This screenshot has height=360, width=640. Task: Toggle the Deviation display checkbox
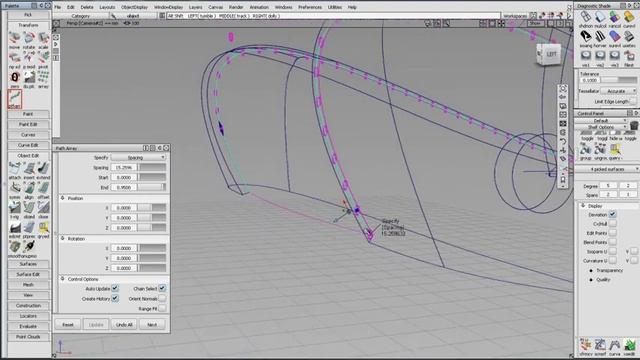[612, 214]
